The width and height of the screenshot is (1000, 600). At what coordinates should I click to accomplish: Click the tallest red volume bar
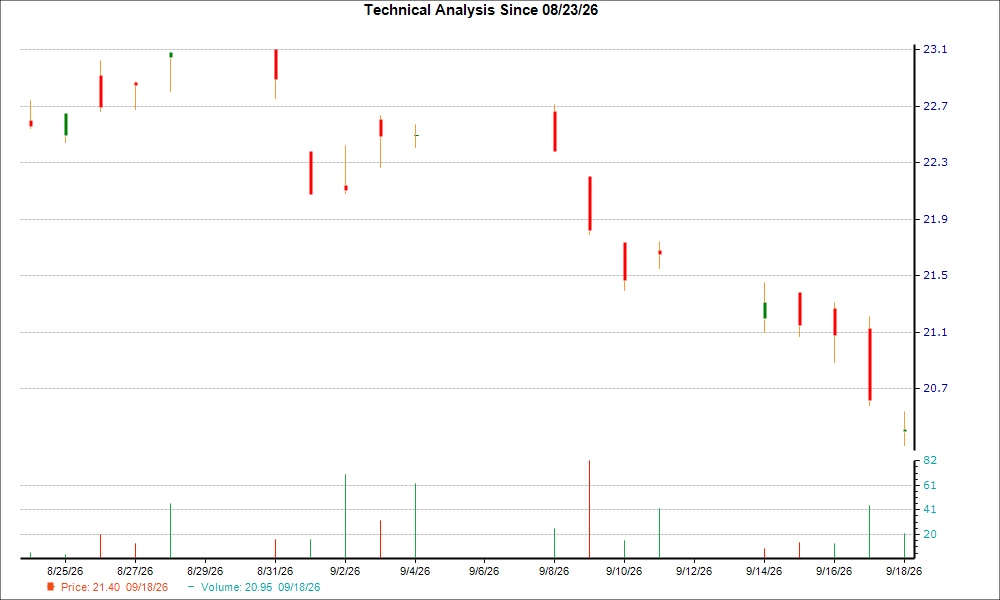point(589,509)
